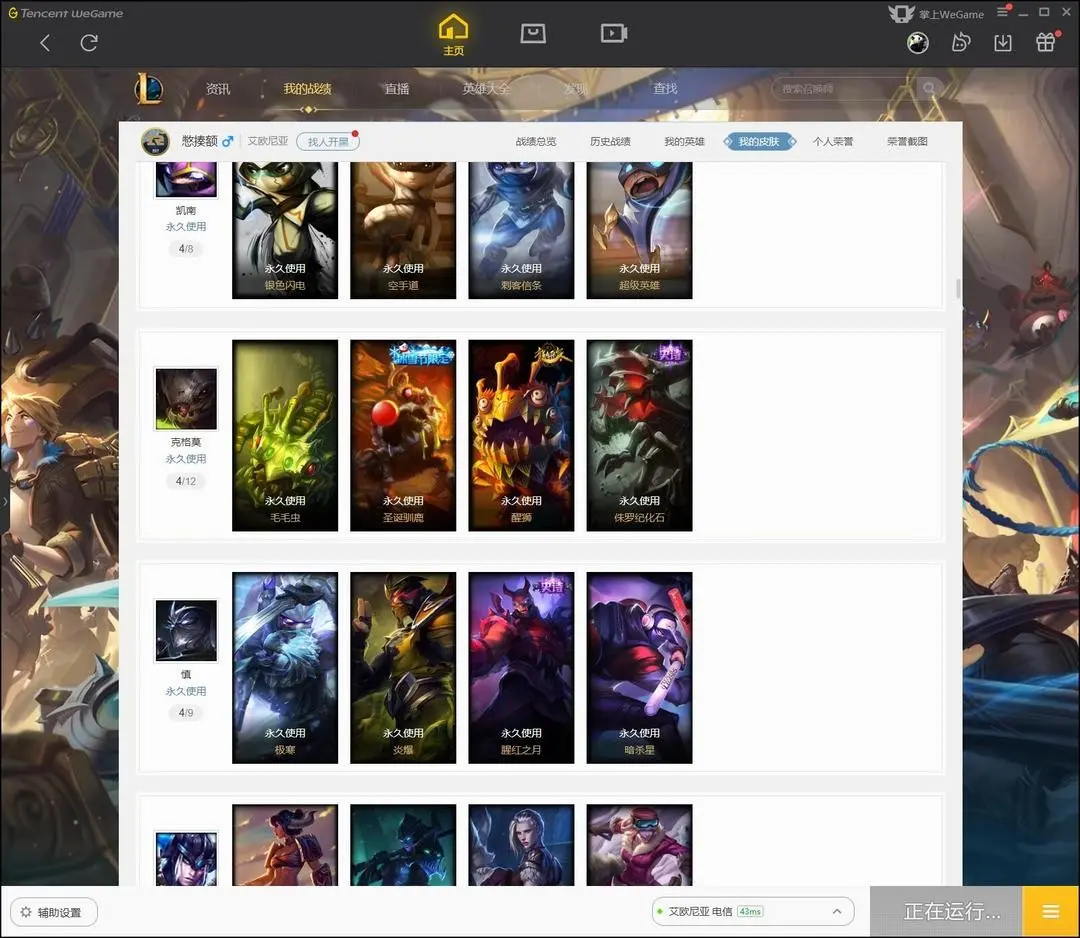This screenshot has height=938, width=1080.
Task: Open the WeGame menu icon with red dot
Action: pos(1003,12)
